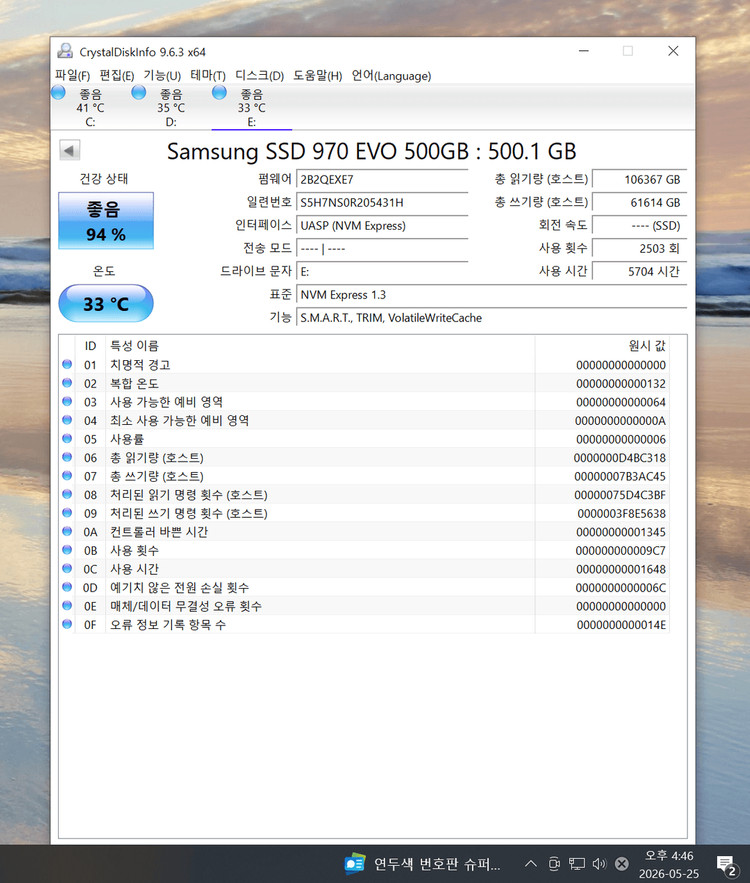This screenshot has width=750, height=883.
Task: Click the status dot of row 01
Action: tap(67, 364)
